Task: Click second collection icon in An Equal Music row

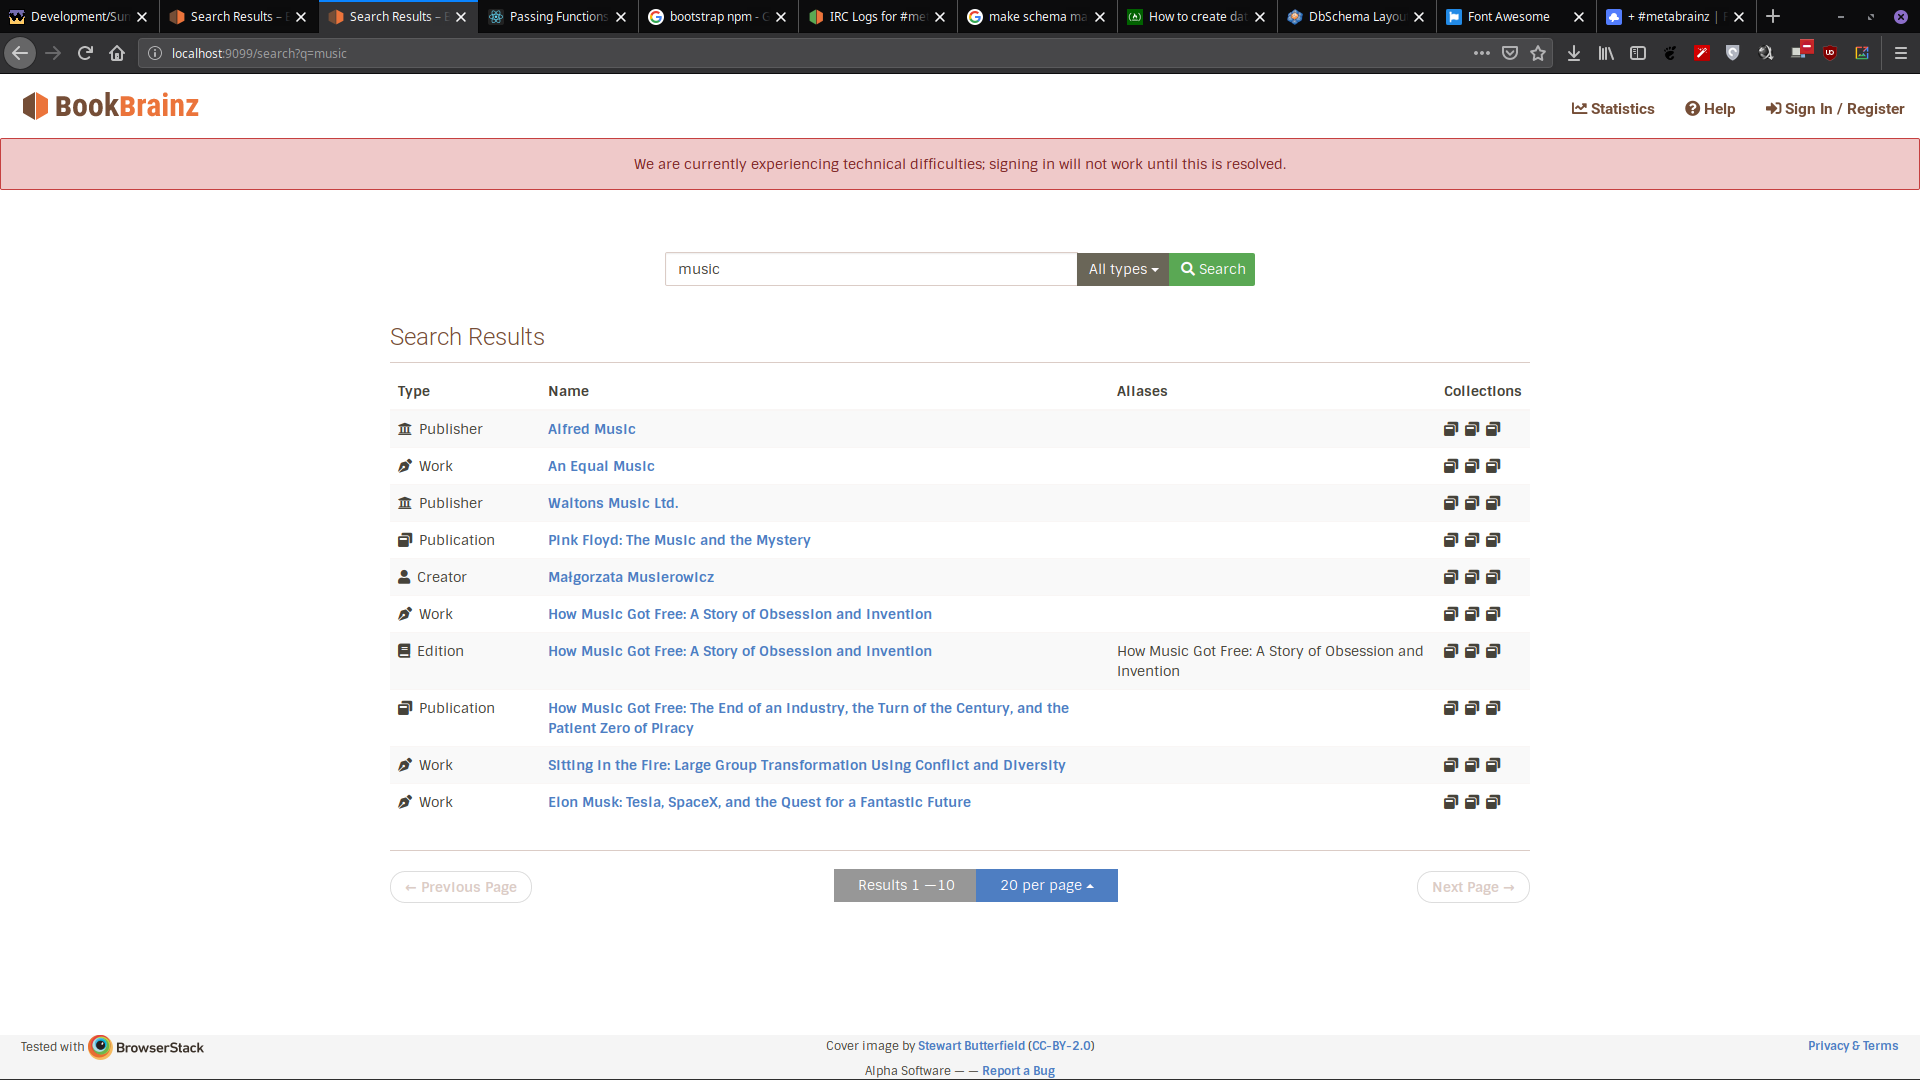Action: tap(1472, 466)
